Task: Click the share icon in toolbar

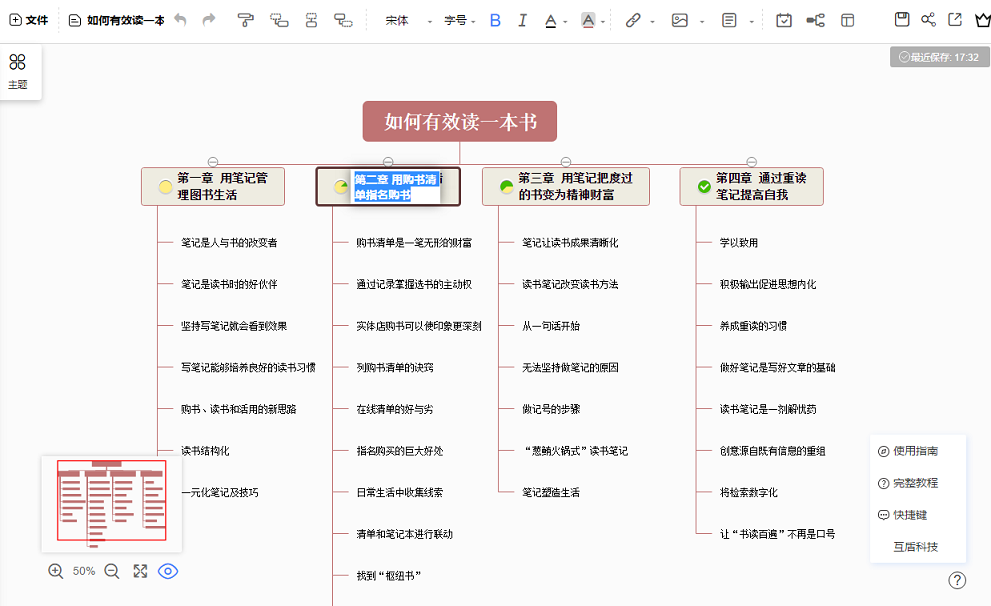Action: pyautogui.click(x=929, y=20)
